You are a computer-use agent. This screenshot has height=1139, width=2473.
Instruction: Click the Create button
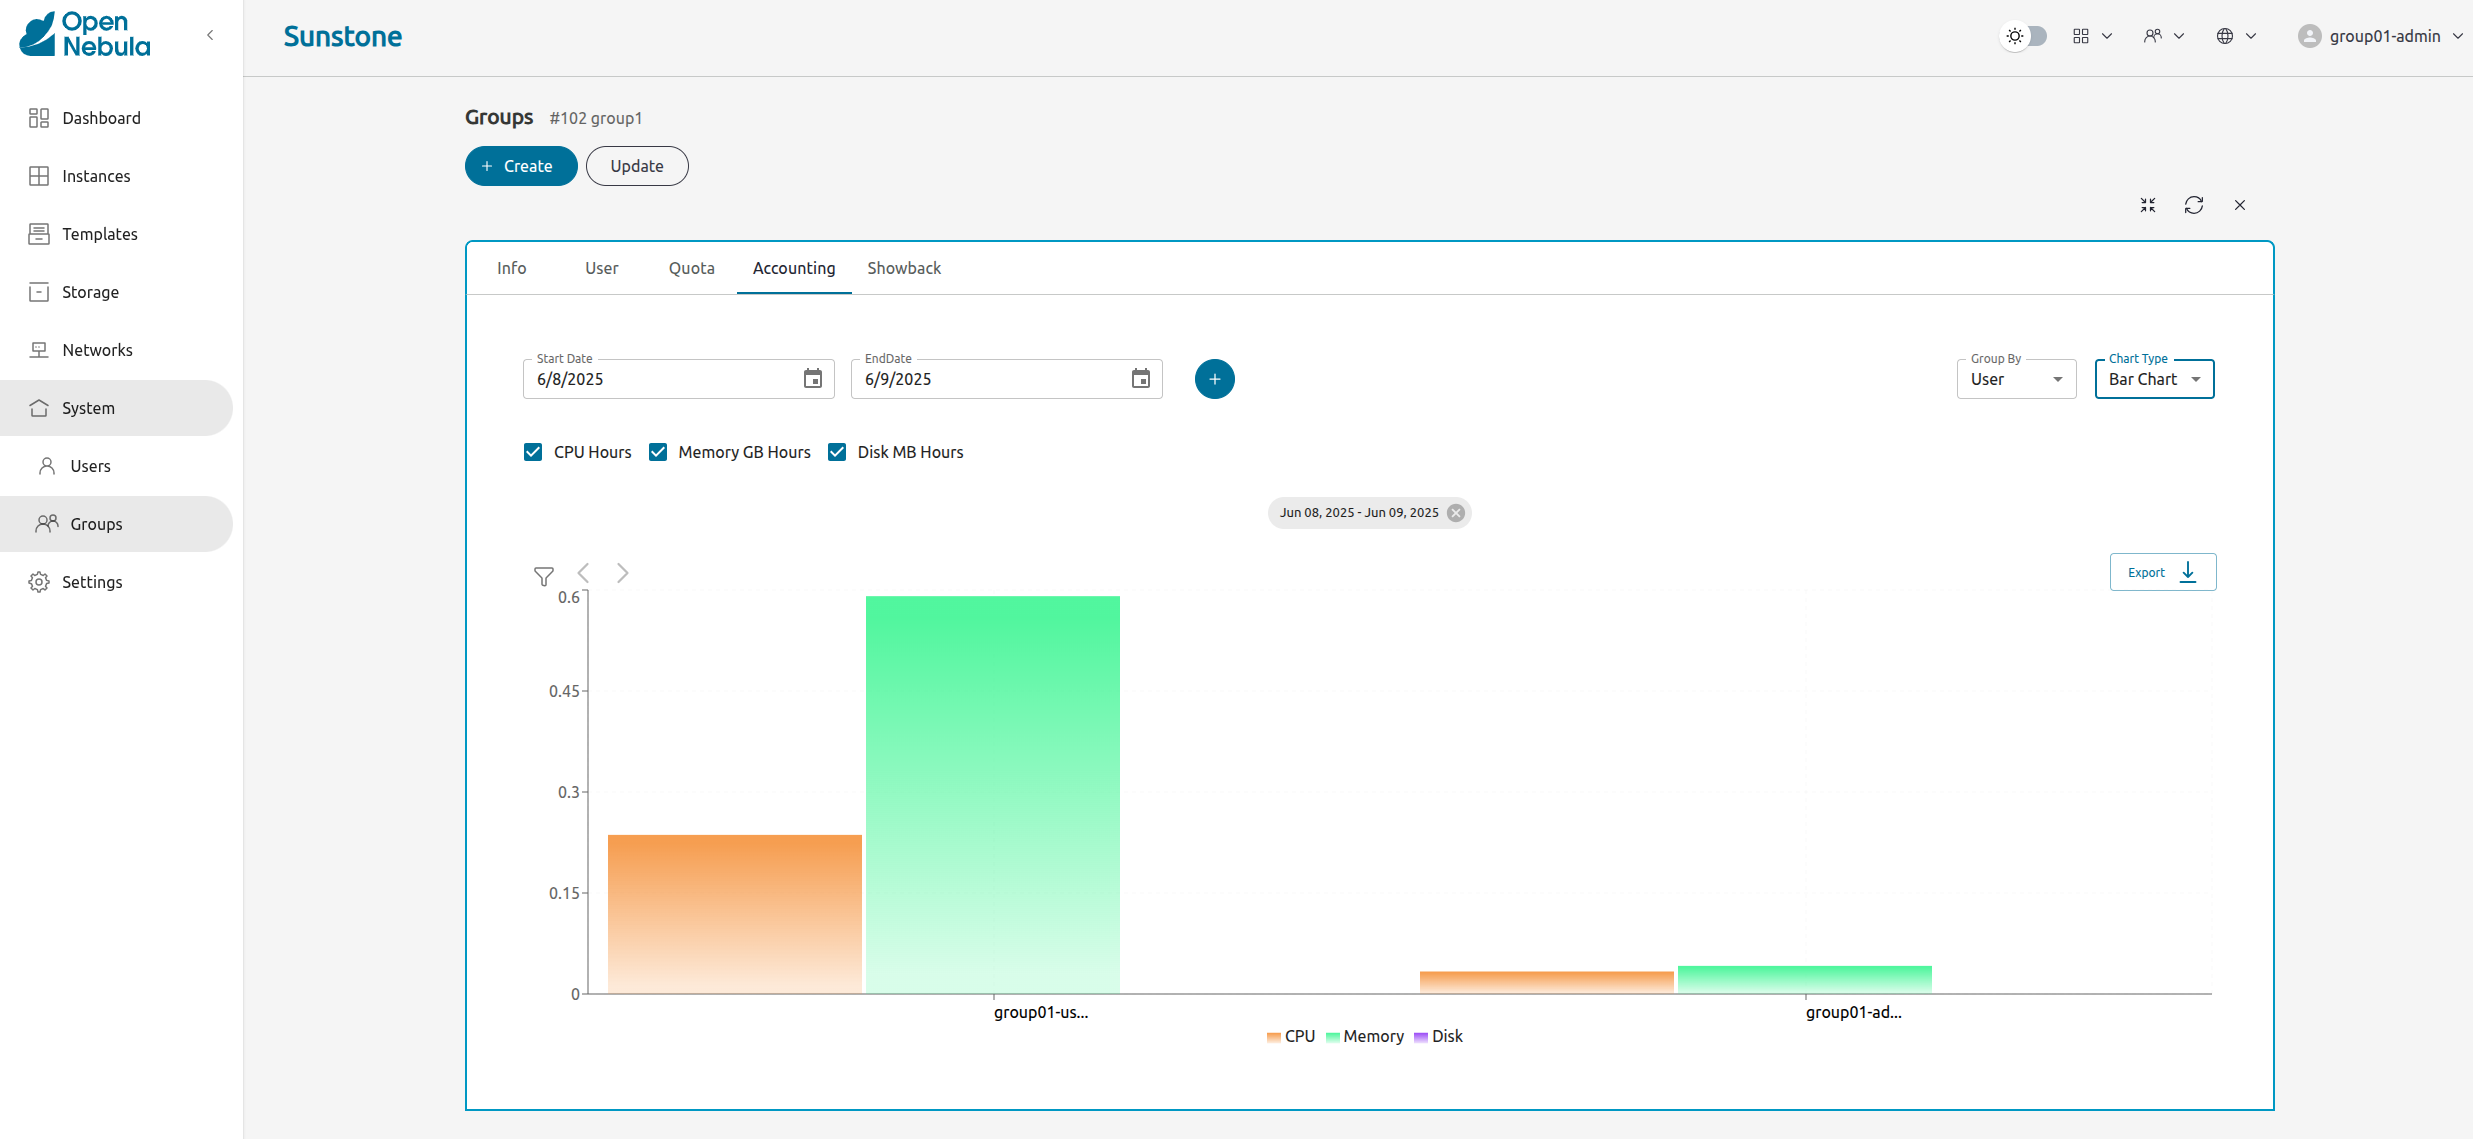pyautogui.click(x=520, y=166)
